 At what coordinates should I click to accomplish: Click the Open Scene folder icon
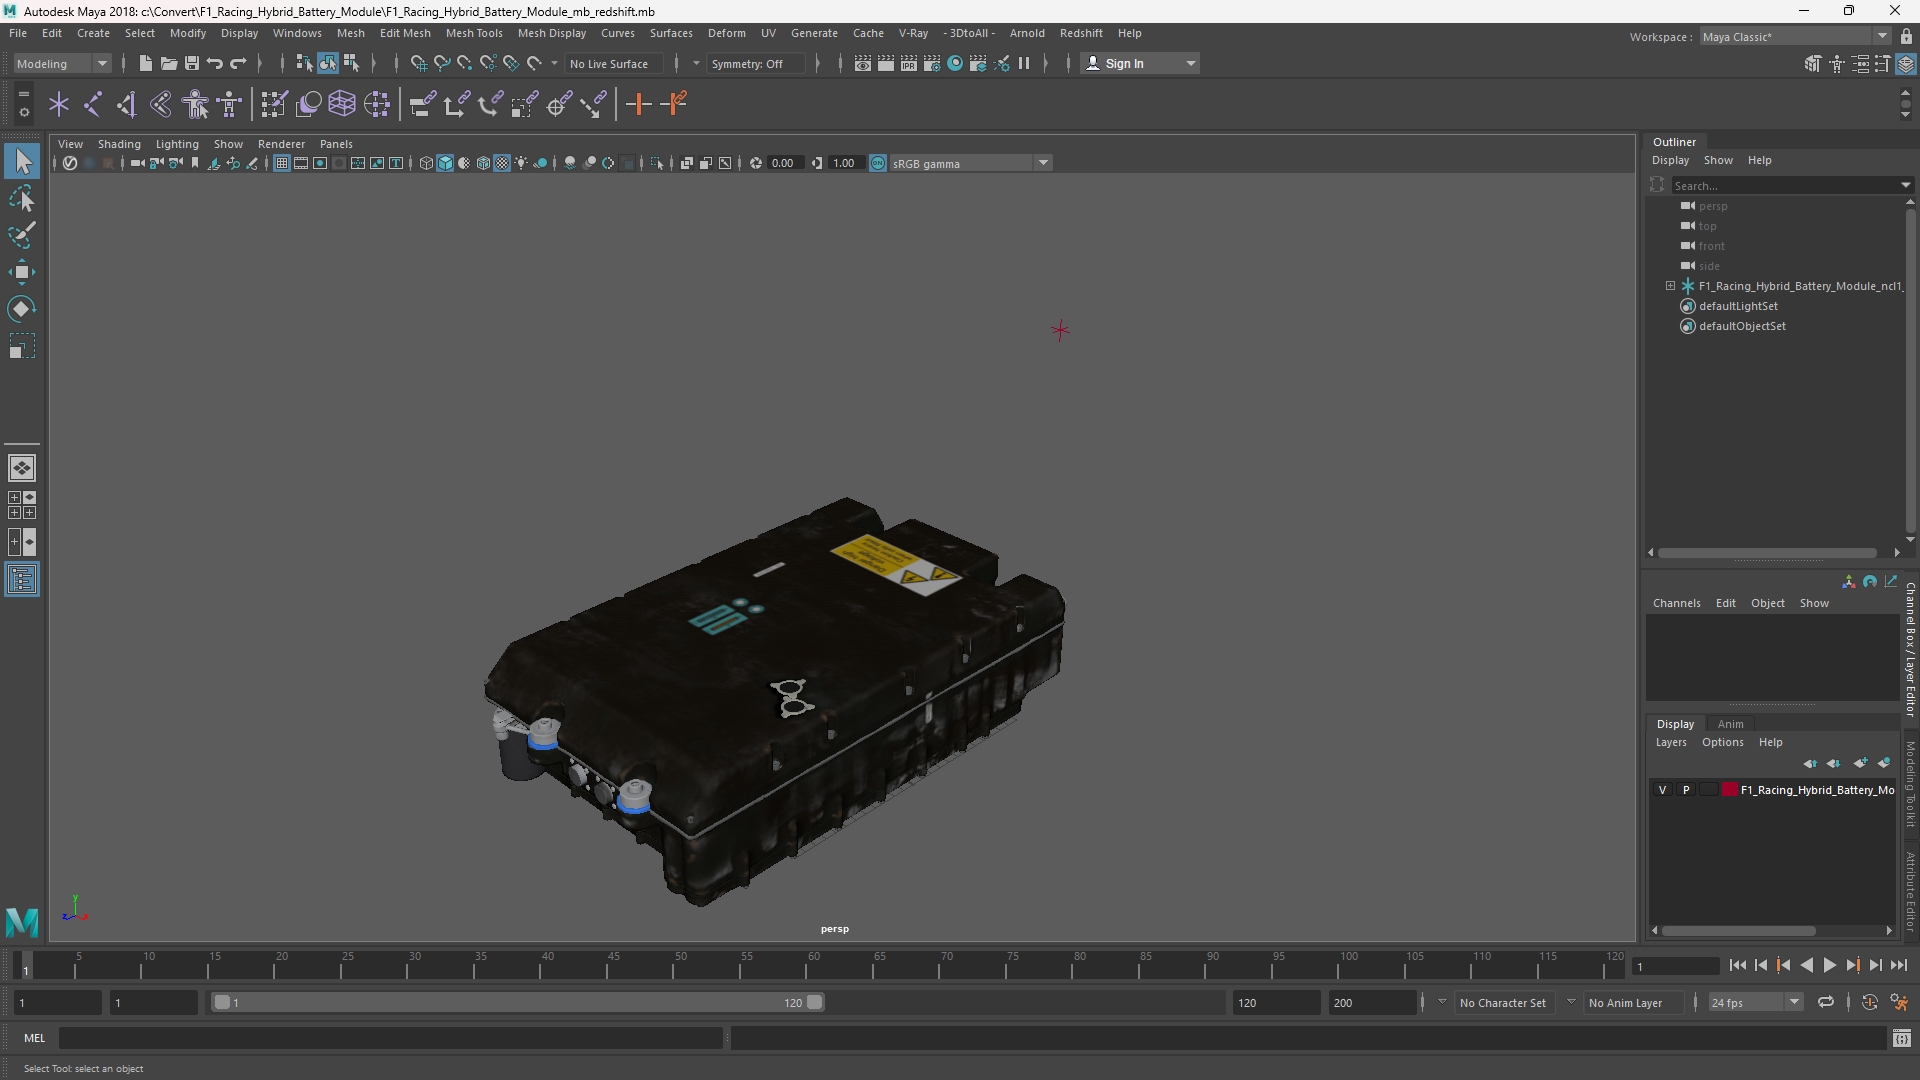[168, 63]
